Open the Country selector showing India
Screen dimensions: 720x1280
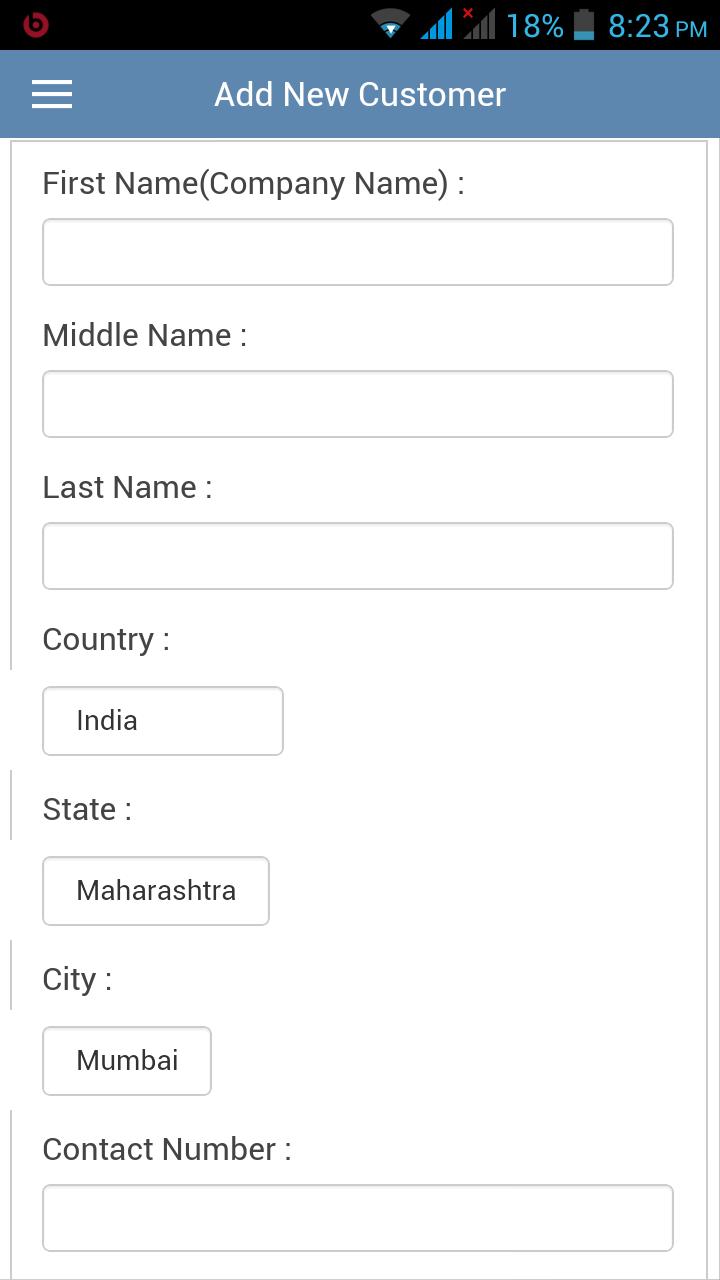tap(162, 720)
